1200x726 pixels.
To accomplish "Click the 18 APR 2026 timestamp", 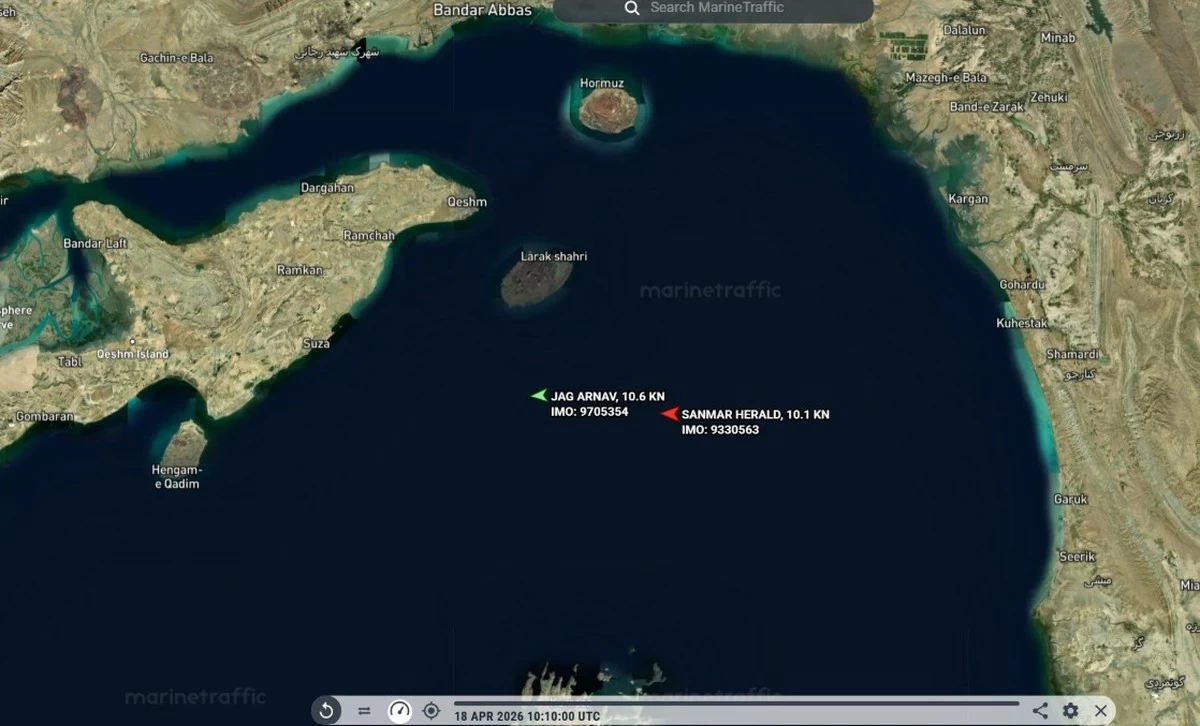I will click(x=527, y=716).
